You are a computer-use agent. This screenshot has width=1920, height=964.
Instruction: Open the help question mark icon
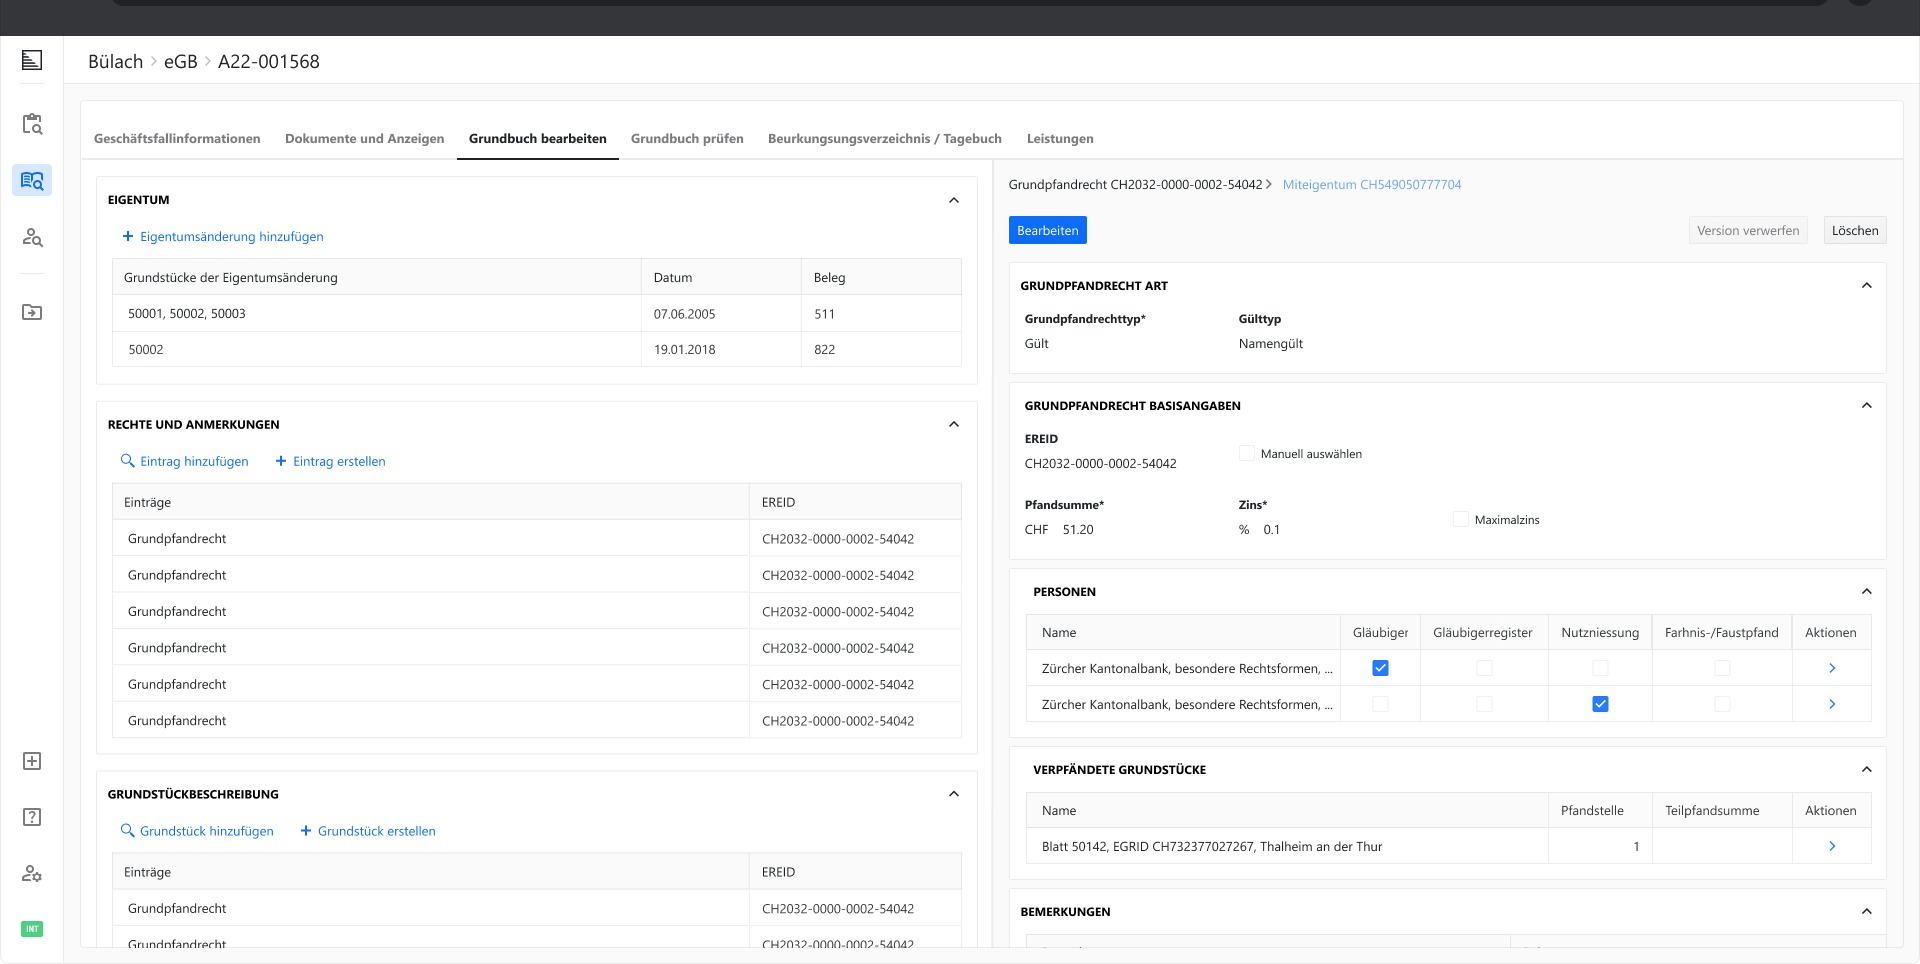click(x=32, y=817)
